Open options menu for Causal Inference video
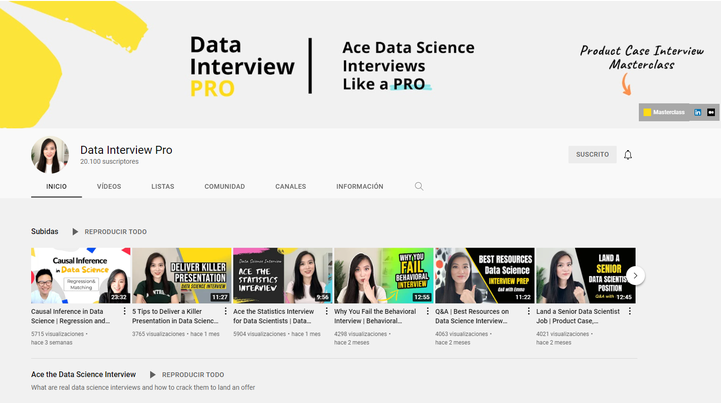This screenshot has height=403, width=721. coord(124,311)
